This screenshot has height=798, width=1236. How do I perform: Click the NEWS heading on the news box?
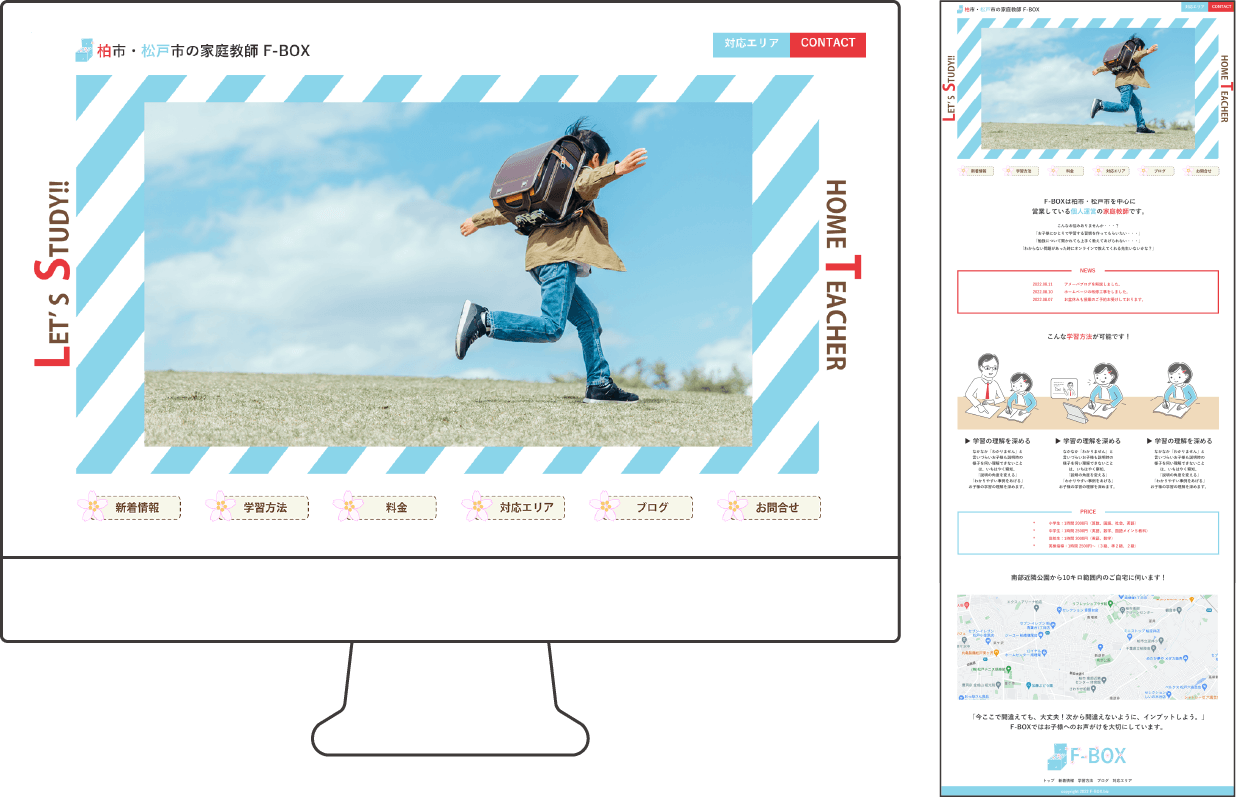1088,270
